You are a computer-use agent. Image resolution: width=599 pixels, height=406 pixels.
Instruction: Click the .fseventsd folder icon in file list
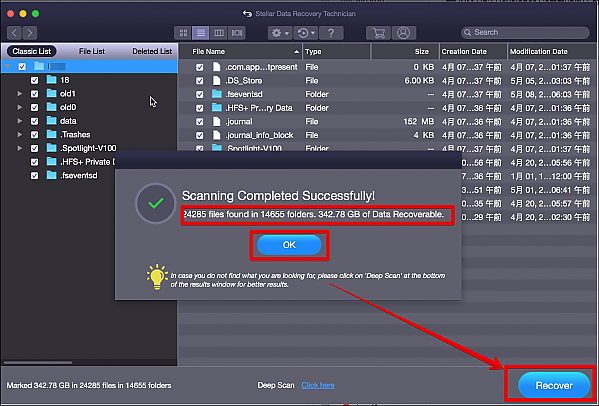[217, 94]
